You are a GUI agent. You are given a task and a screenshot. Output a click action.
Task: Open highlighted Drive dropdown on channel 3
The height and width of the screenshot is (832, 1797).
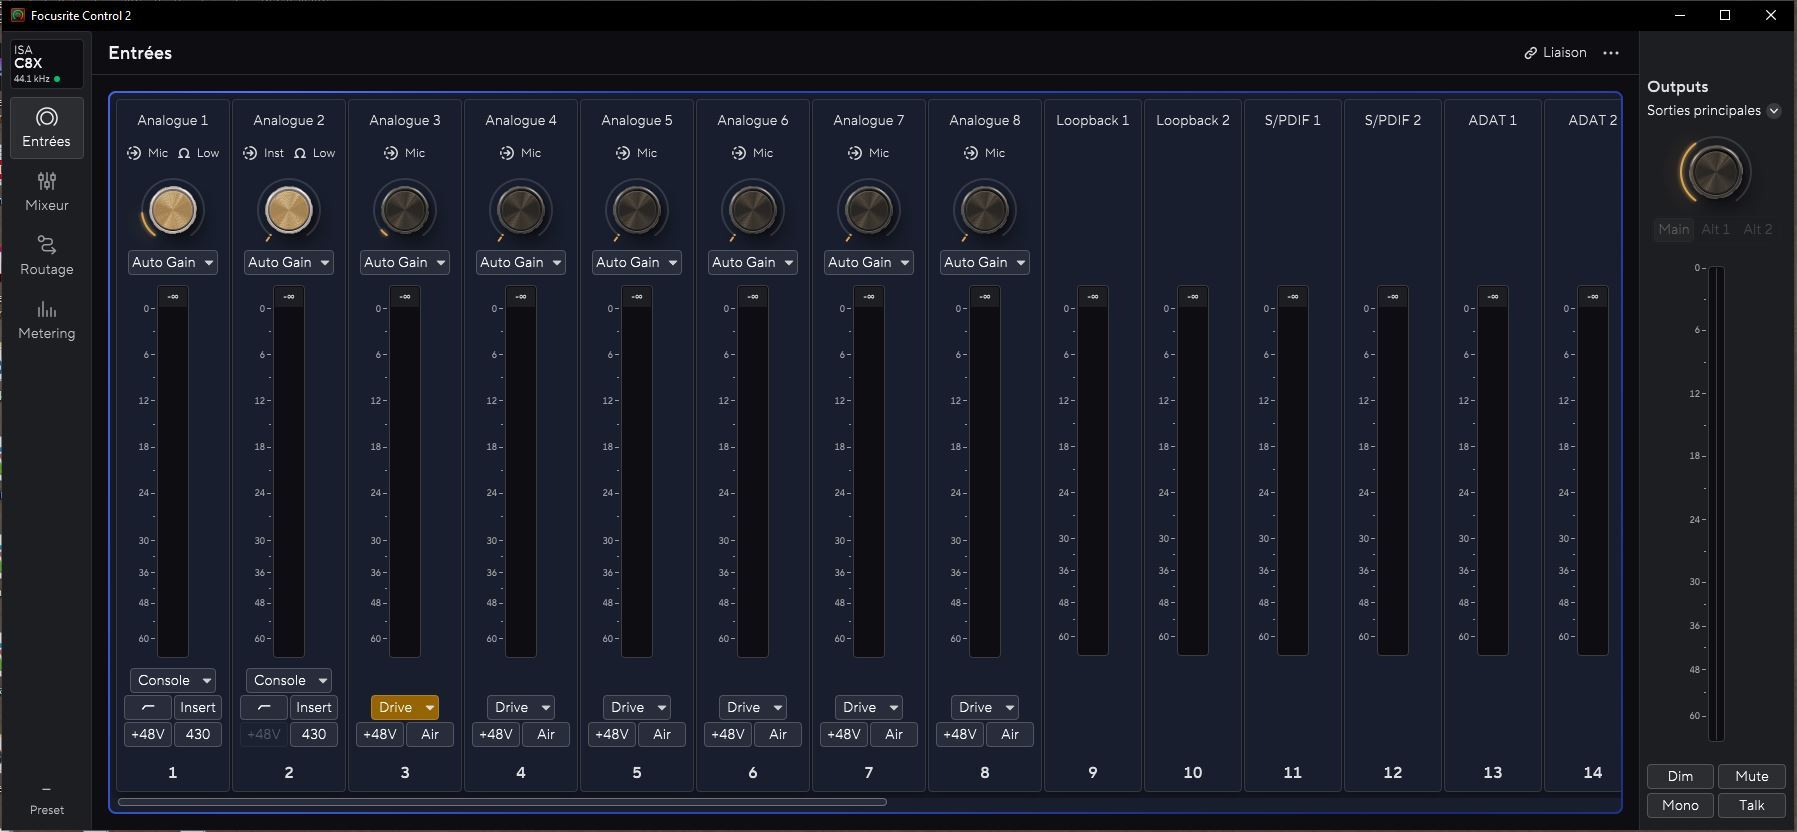[x=405, y=707]
